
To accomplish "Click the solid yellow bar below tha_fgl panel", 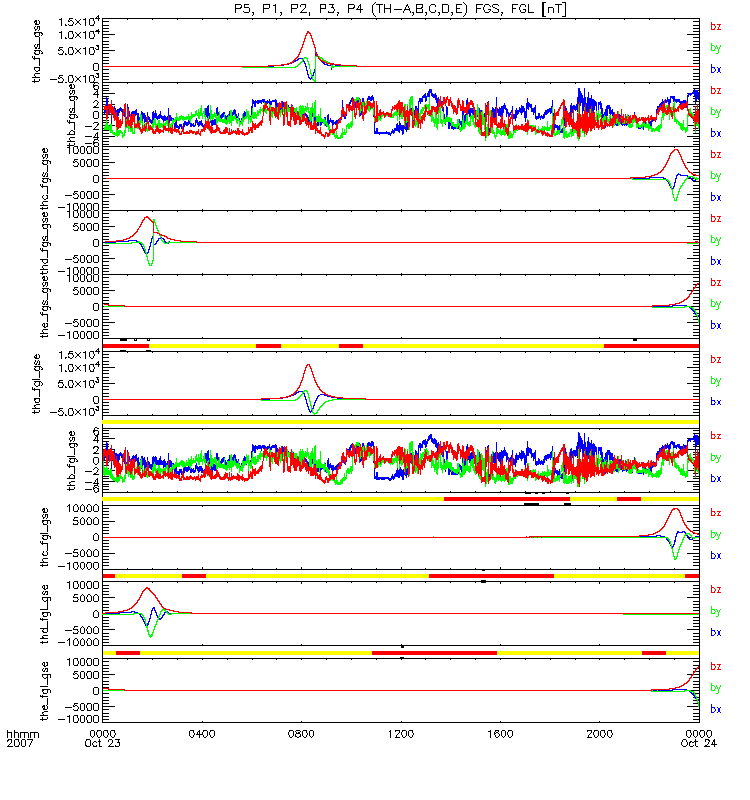I will pos(401,421).
